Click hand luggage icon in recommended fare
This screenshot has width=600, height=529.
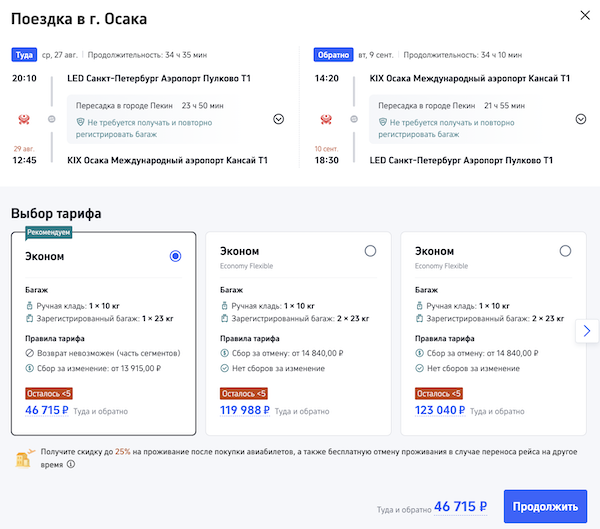pyautogui.click(x=29, y=303)
